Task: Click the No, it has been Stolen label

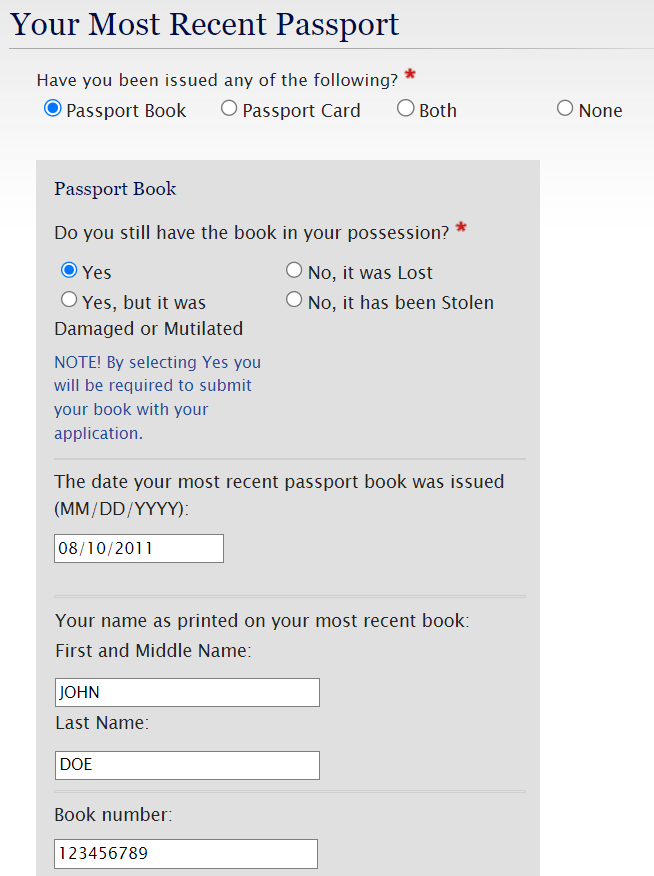Action: tap(400, 303)
